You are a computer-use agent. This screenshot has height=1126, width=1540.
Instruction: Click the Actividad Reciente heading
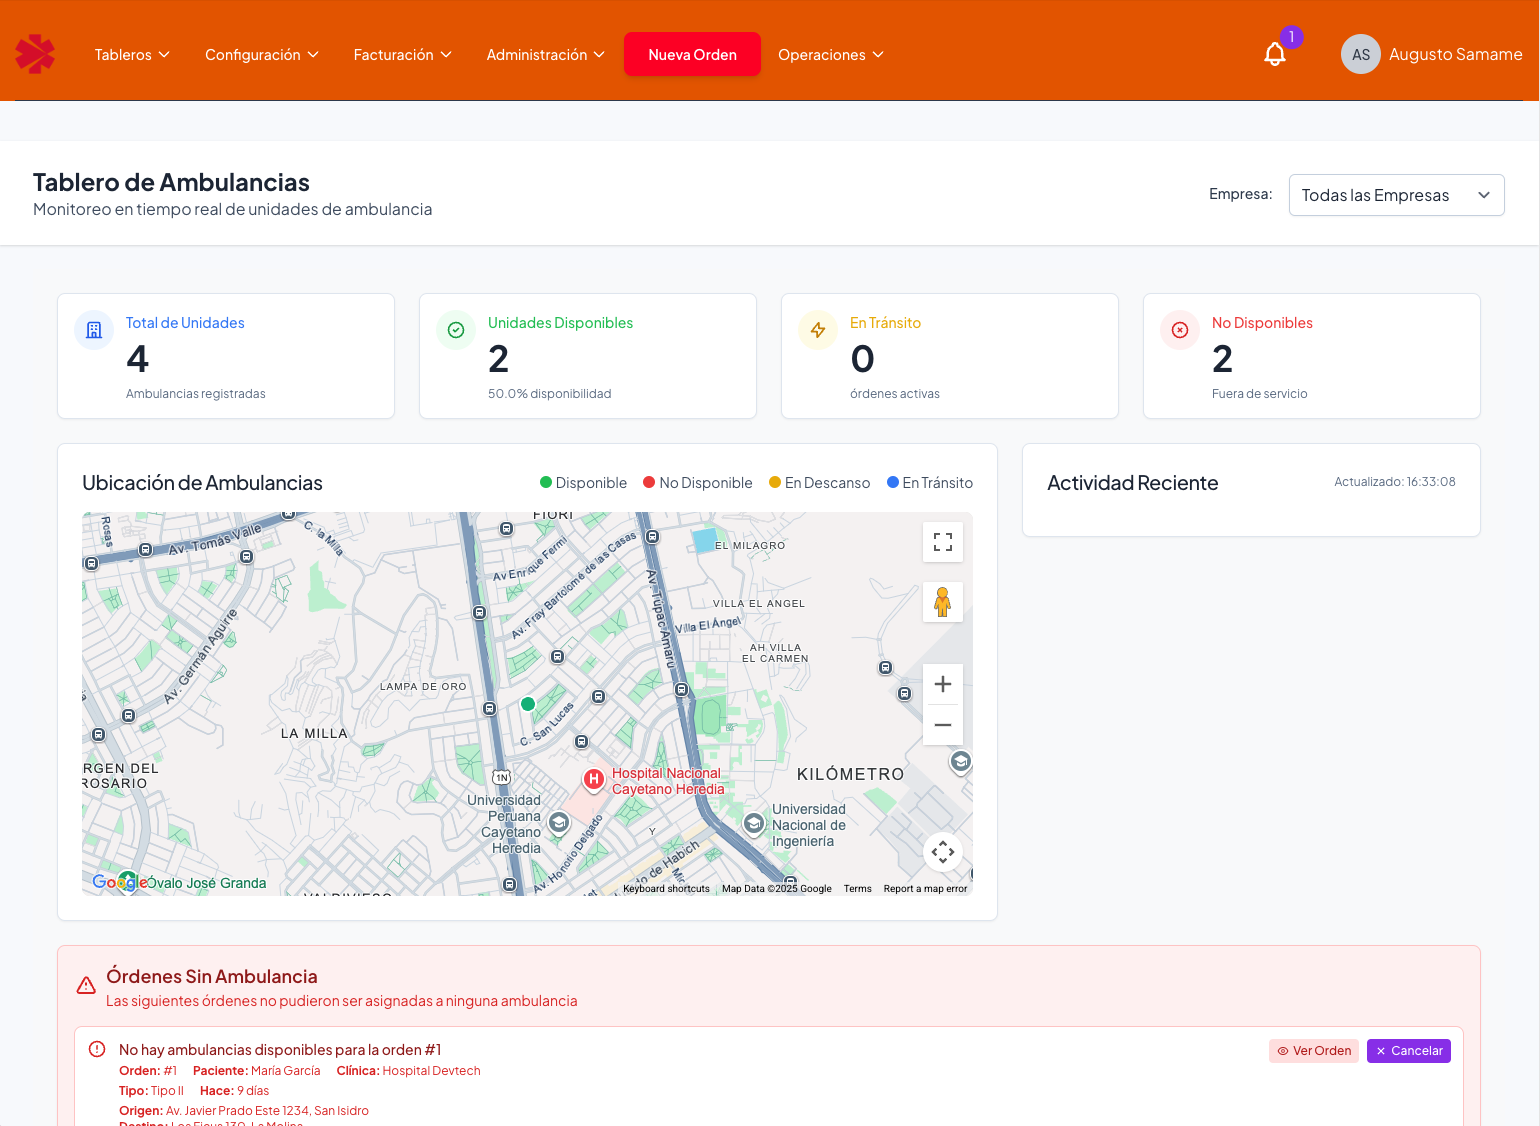coord(1132,483)
